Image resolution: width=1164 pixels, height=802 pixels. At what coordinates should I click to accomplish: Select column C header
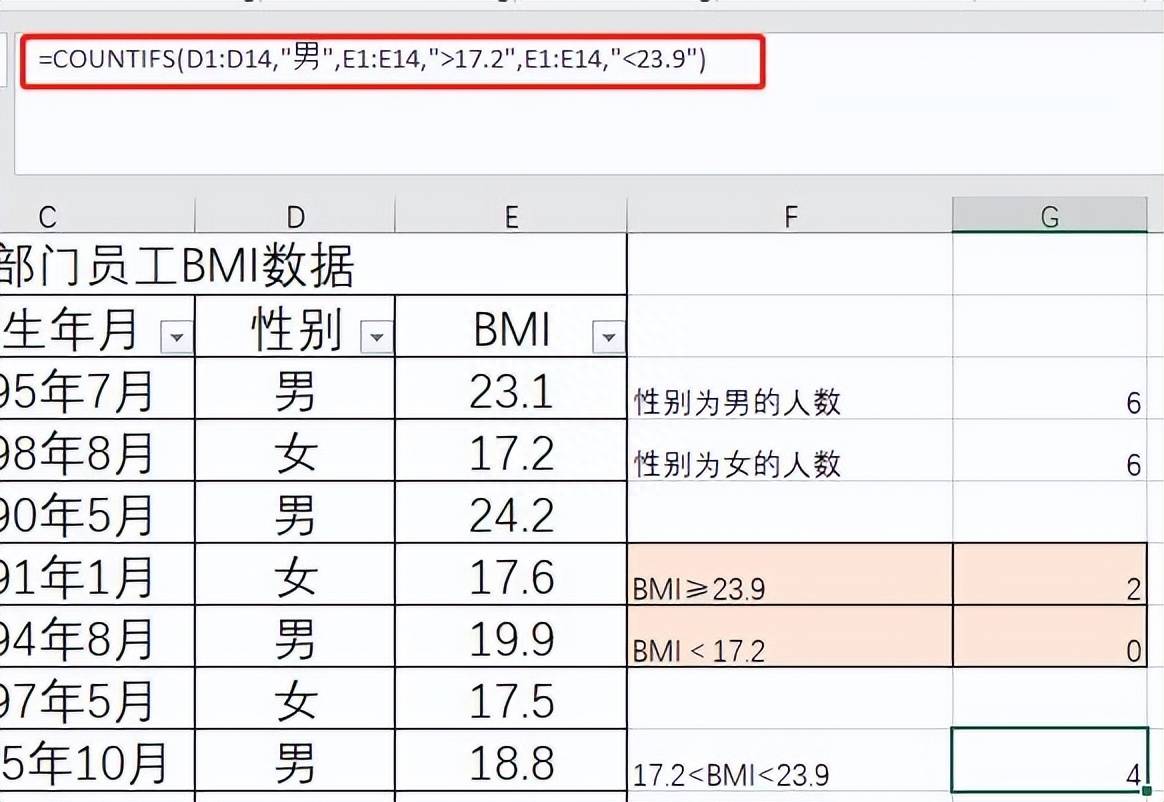point(47,216)
